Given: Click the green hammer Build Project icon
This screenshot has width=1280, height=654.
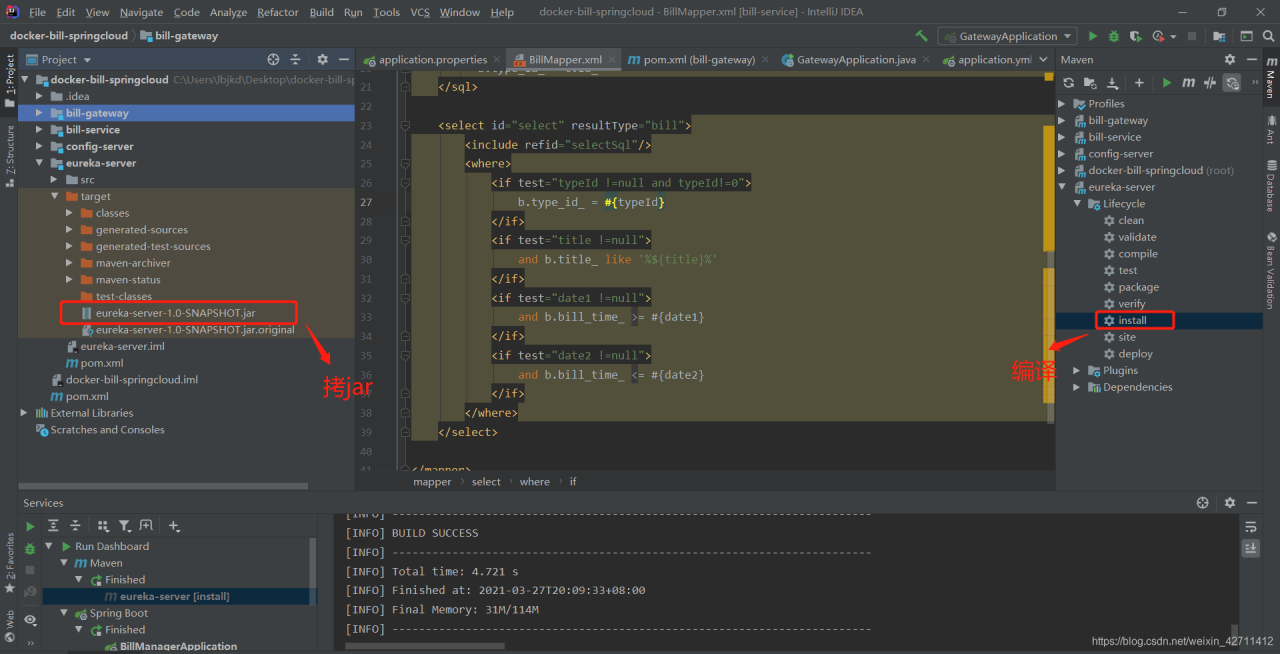Looking at the screenshot, I should [x=921, y=36].
